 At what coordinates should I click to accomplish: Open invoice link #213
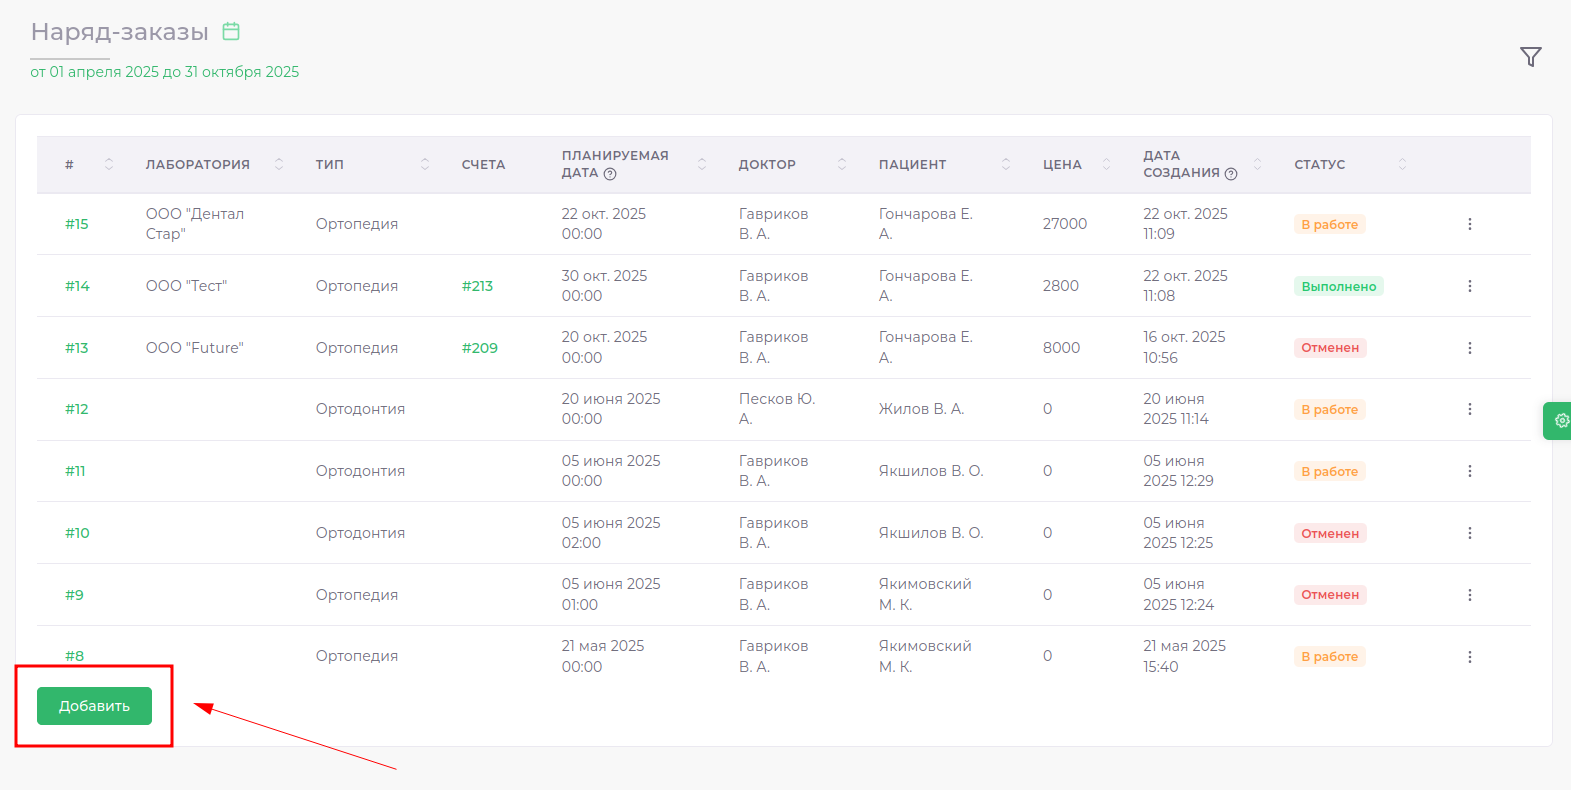point(477,286)
